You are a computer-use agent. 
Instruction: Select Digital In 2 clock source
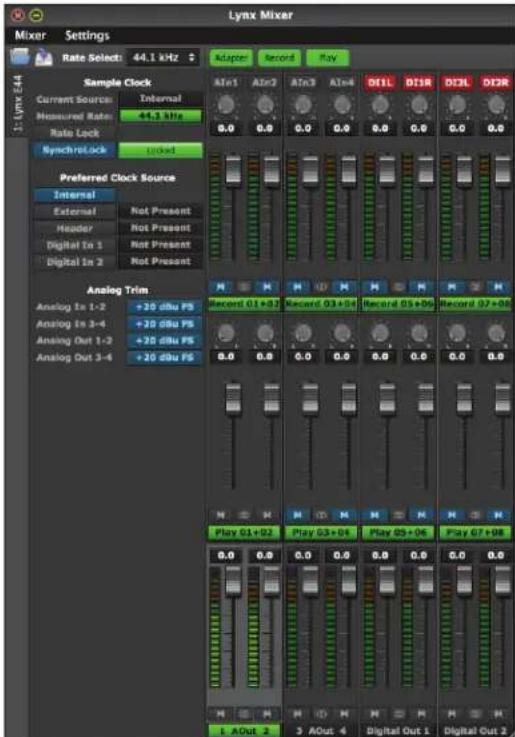(74, 262)
